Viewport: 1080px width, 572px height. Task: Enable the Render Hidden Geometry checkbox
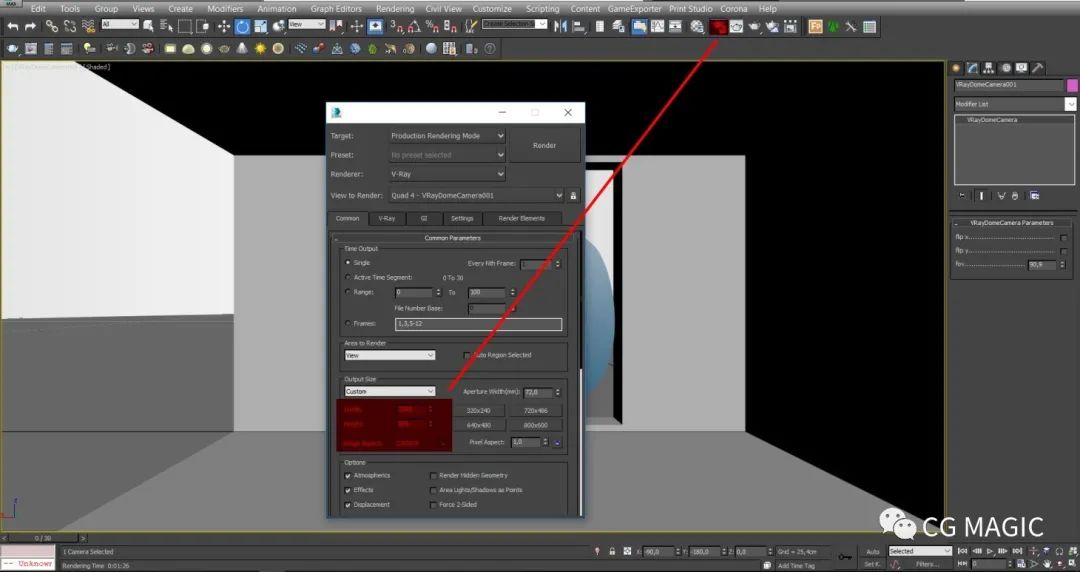click(x=433, y=476)
